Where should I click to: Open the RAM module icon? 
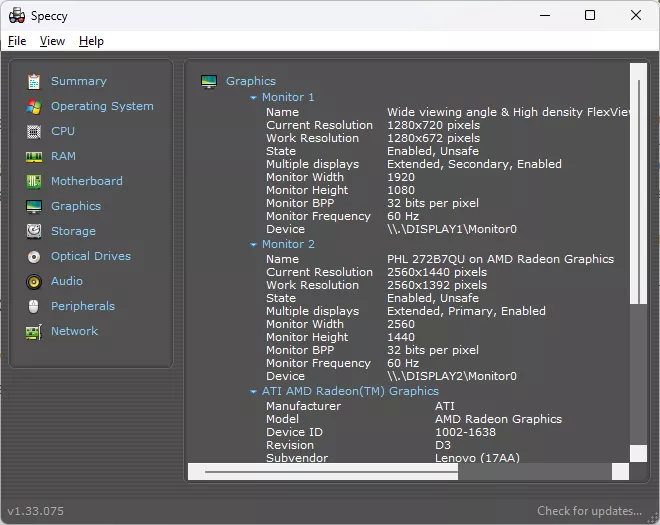tap(34, 157)
